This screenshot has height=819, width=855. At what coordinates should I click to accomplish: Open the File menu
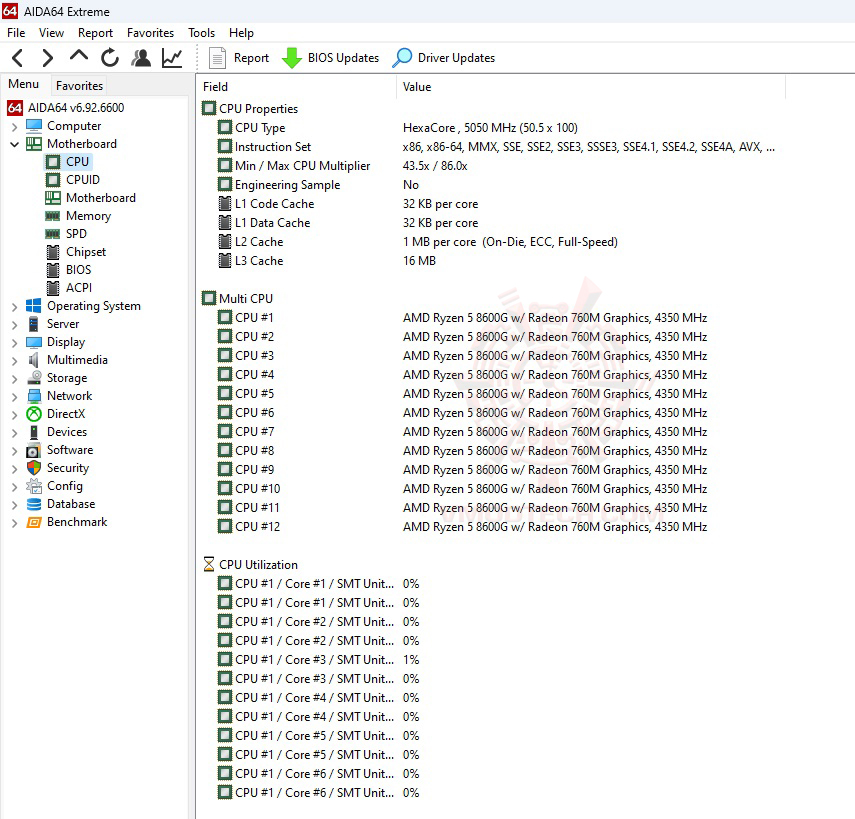point(16,33)
